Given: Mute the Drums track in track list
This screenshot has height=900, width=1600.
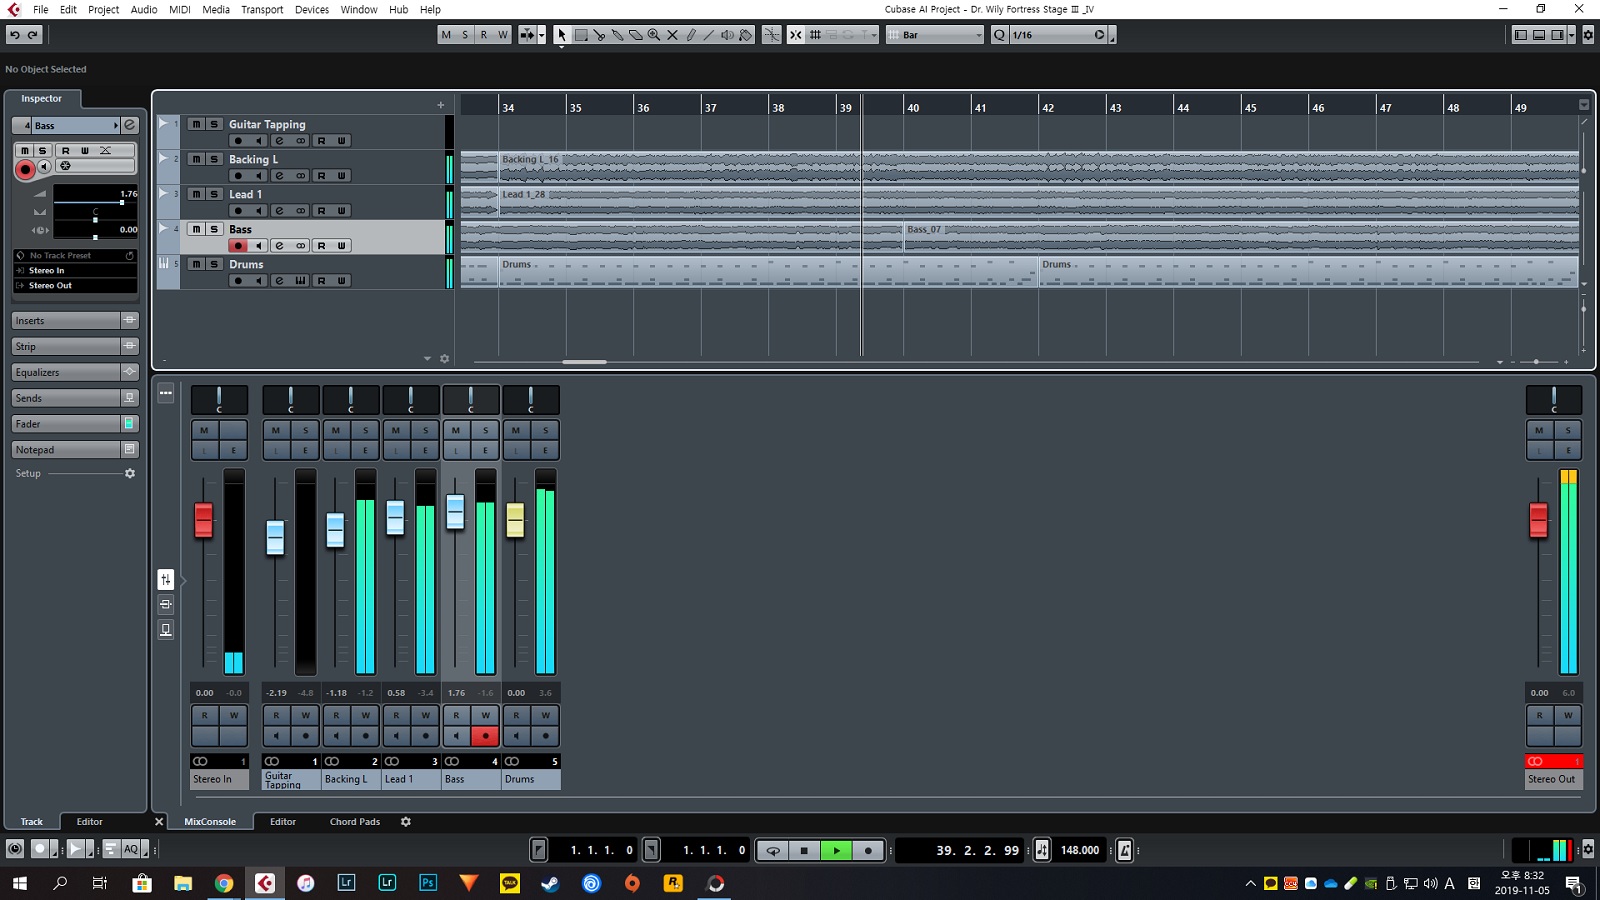Looking at the screenshot, I should 197,264.
